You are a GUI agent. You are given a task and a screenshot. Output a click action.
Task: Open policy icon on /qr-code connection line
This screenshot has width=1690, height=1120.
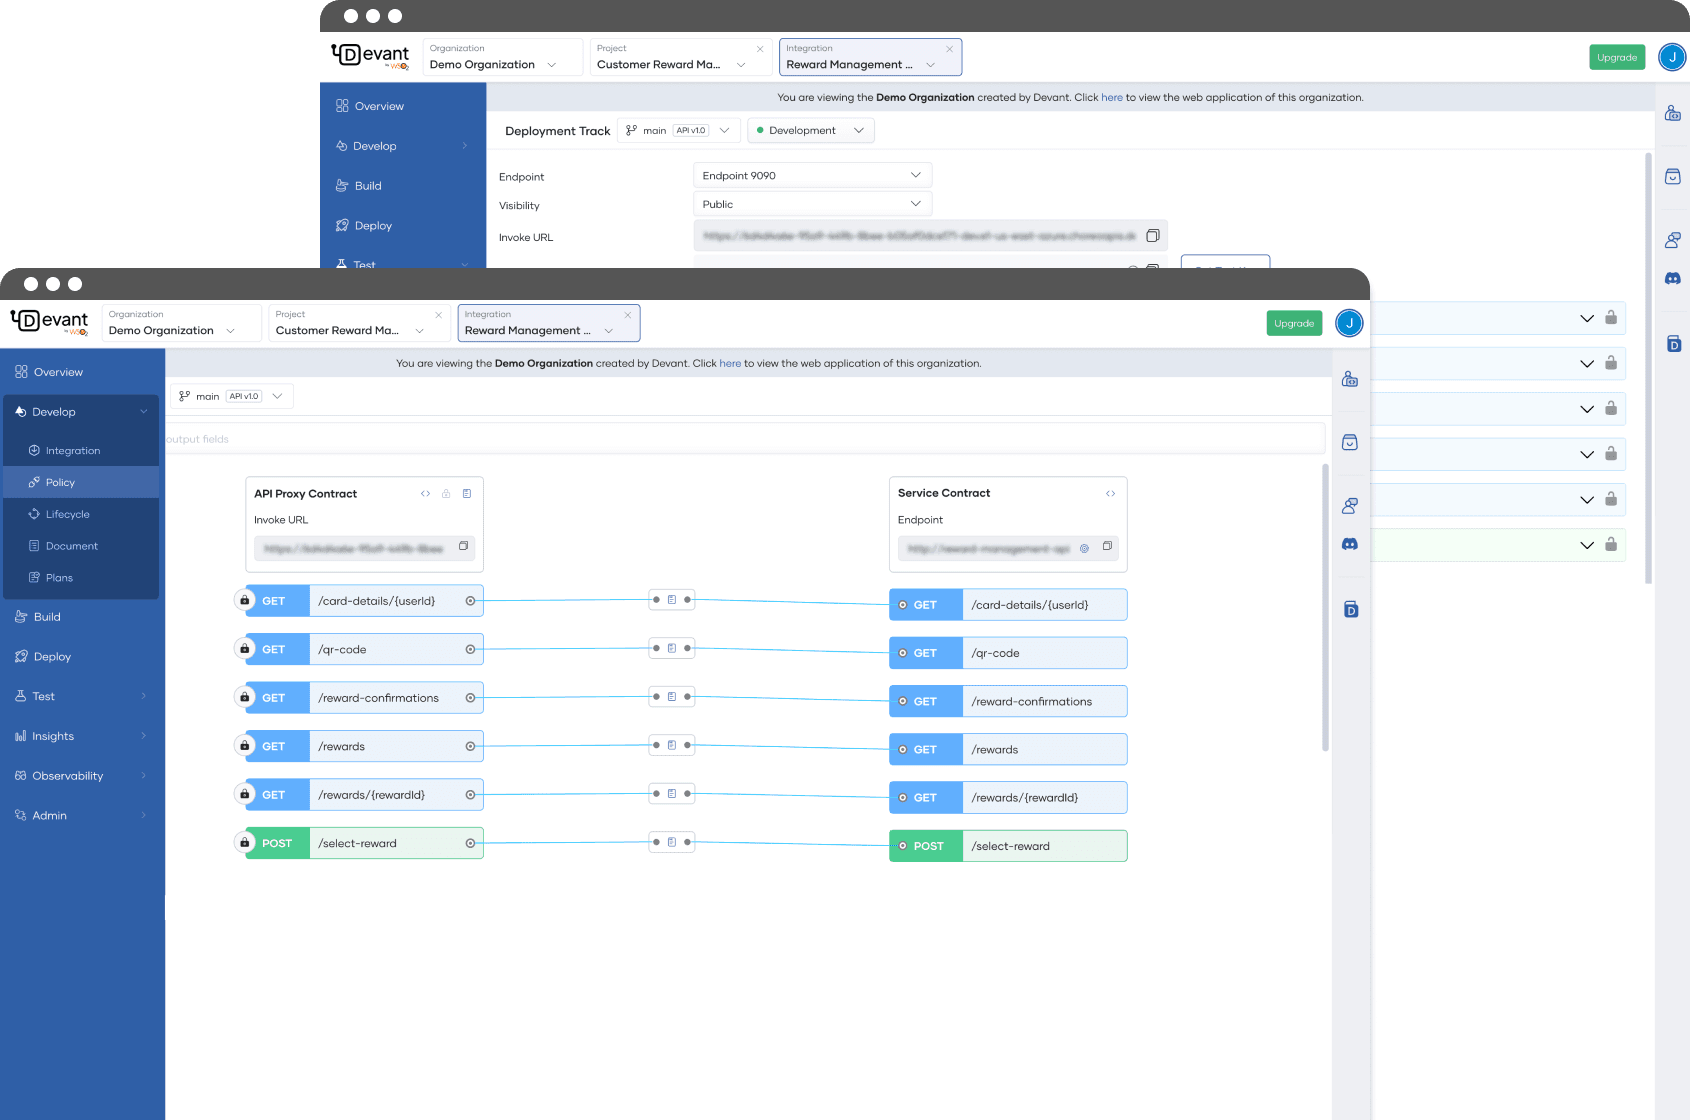[672, 648]
